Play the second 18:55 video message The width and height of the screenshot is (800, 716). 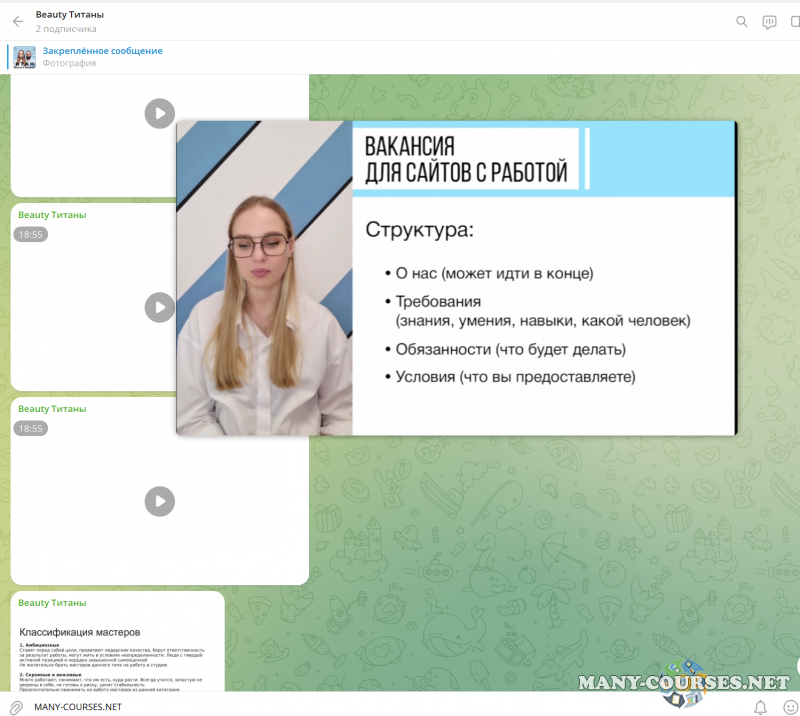(x=159, y=307)
